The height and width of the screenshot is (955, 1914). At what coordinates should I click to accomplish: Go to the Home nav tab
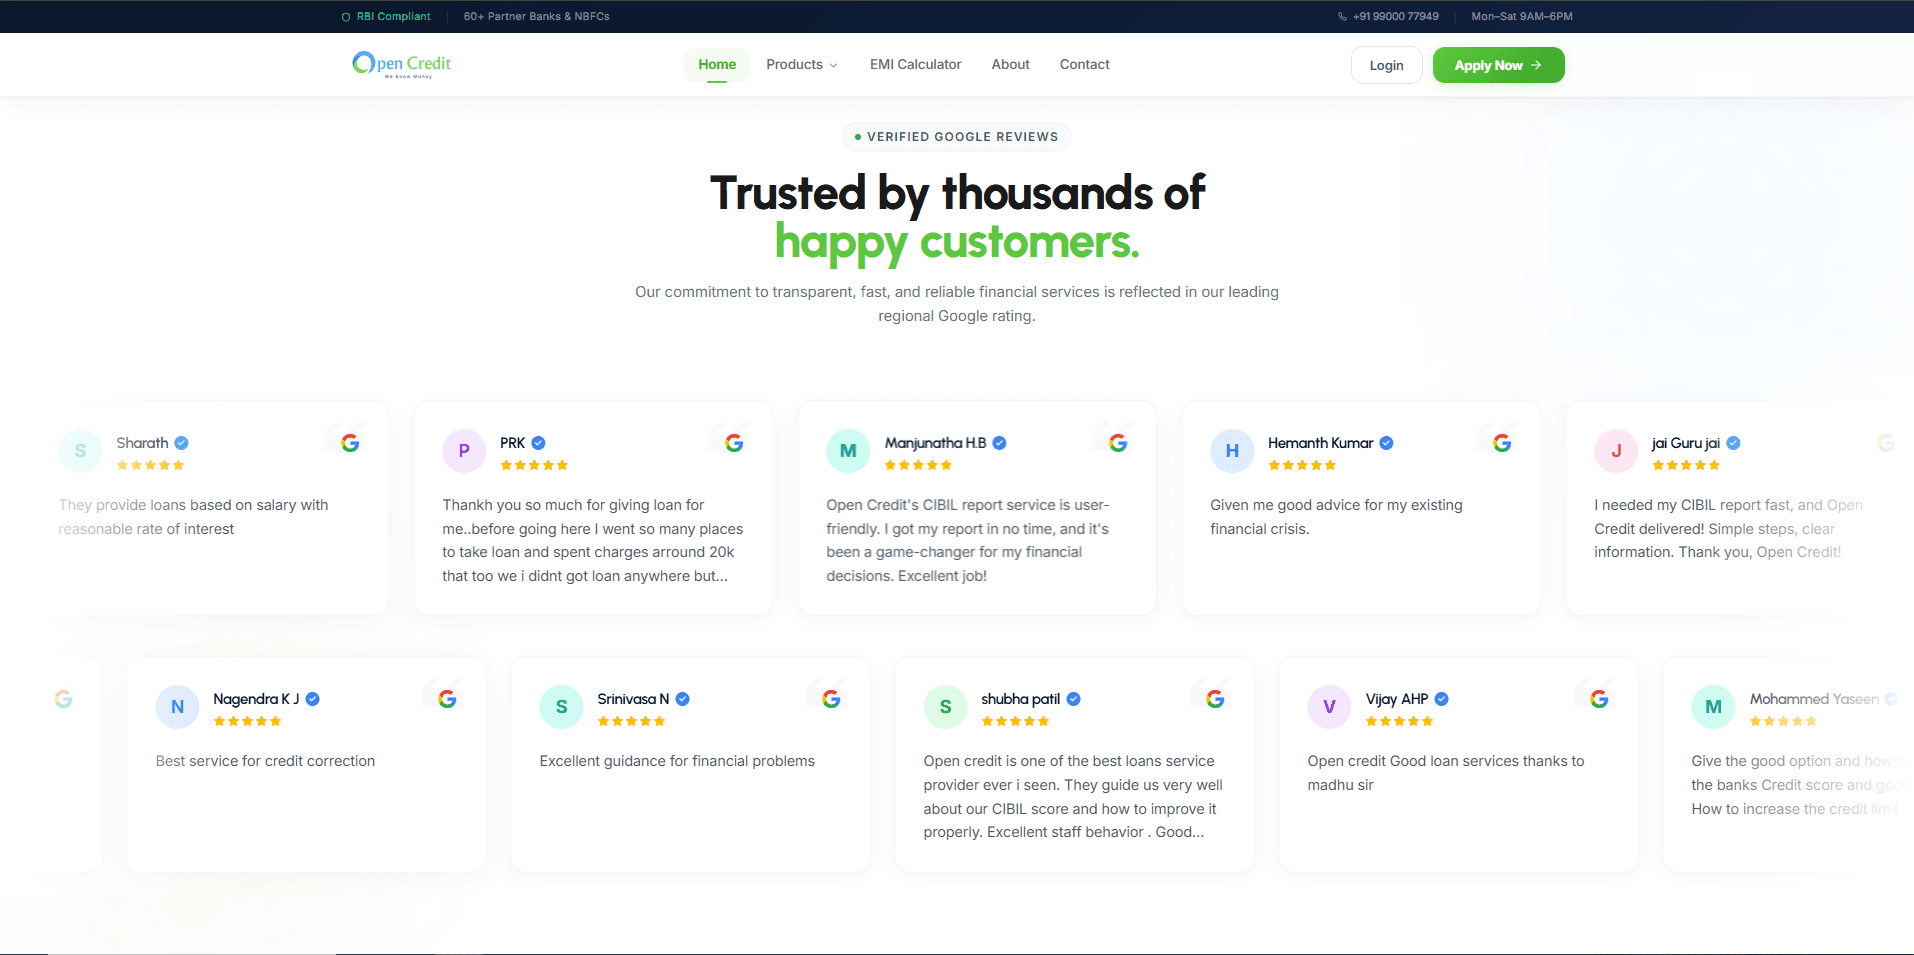717,64
